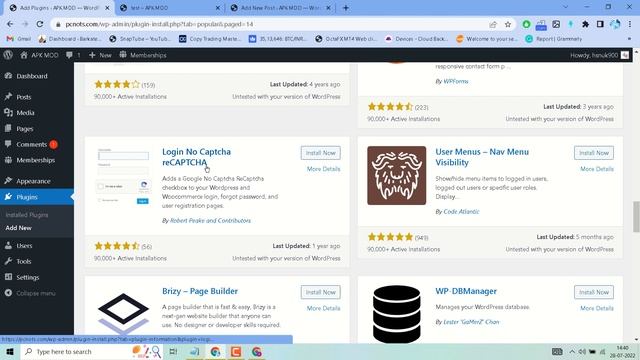Open User Menus – Nav Menu Visibility title
The image size is (640, 360).
(x=482, y=157)
